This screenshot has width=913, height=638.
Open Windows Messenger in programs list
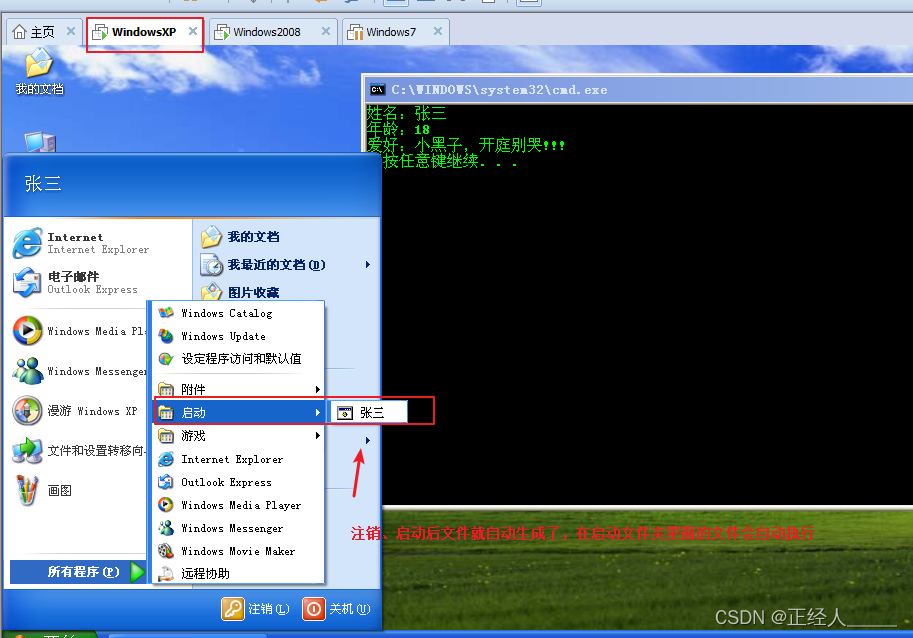pyautogui.click(x=238, y=528)
